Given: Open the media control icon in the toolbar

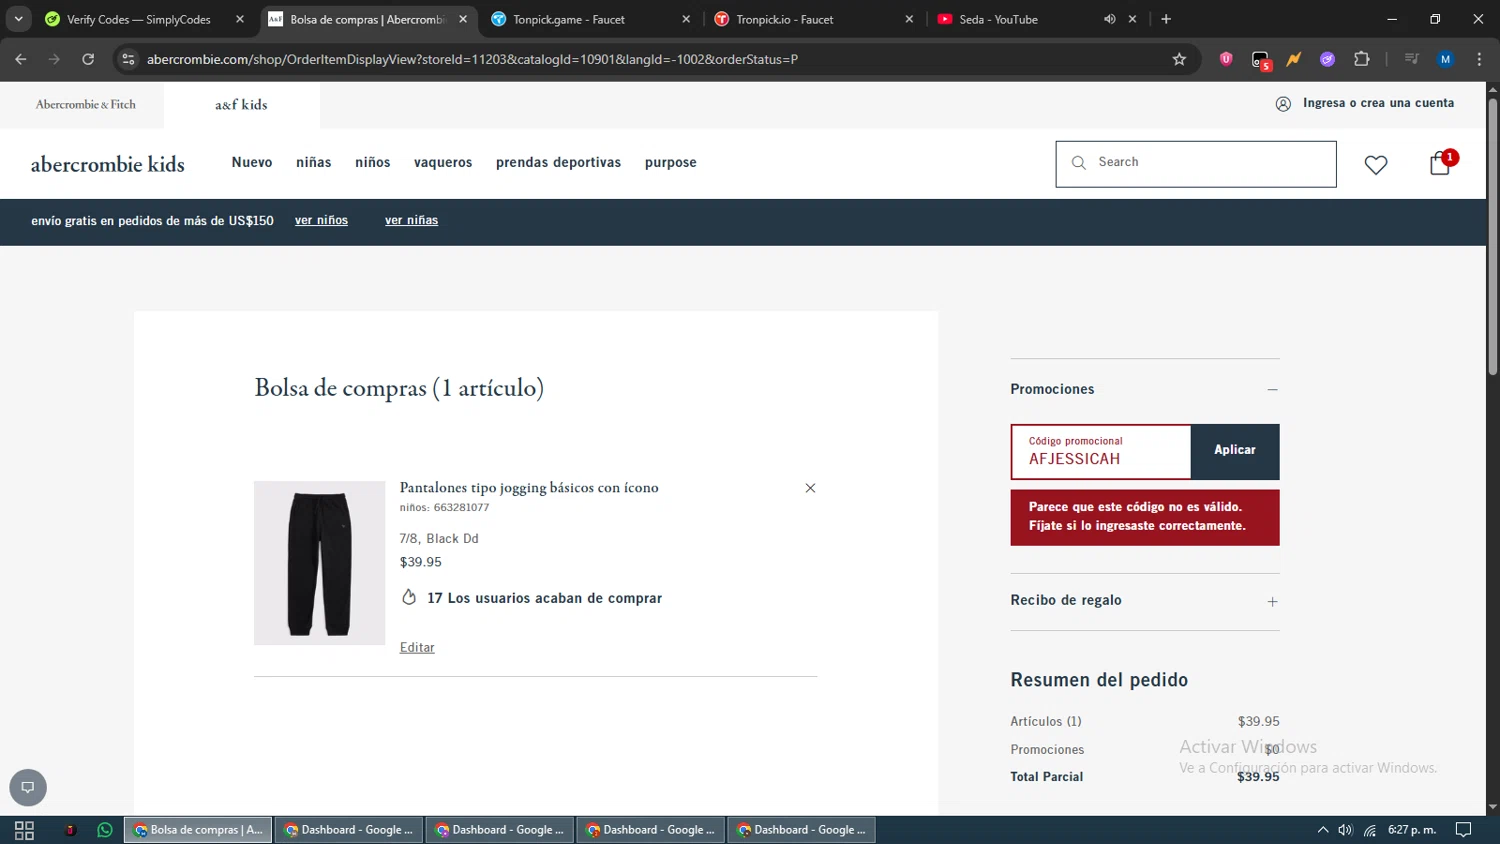Looking at the screenshot, I should coord(1411,59).
